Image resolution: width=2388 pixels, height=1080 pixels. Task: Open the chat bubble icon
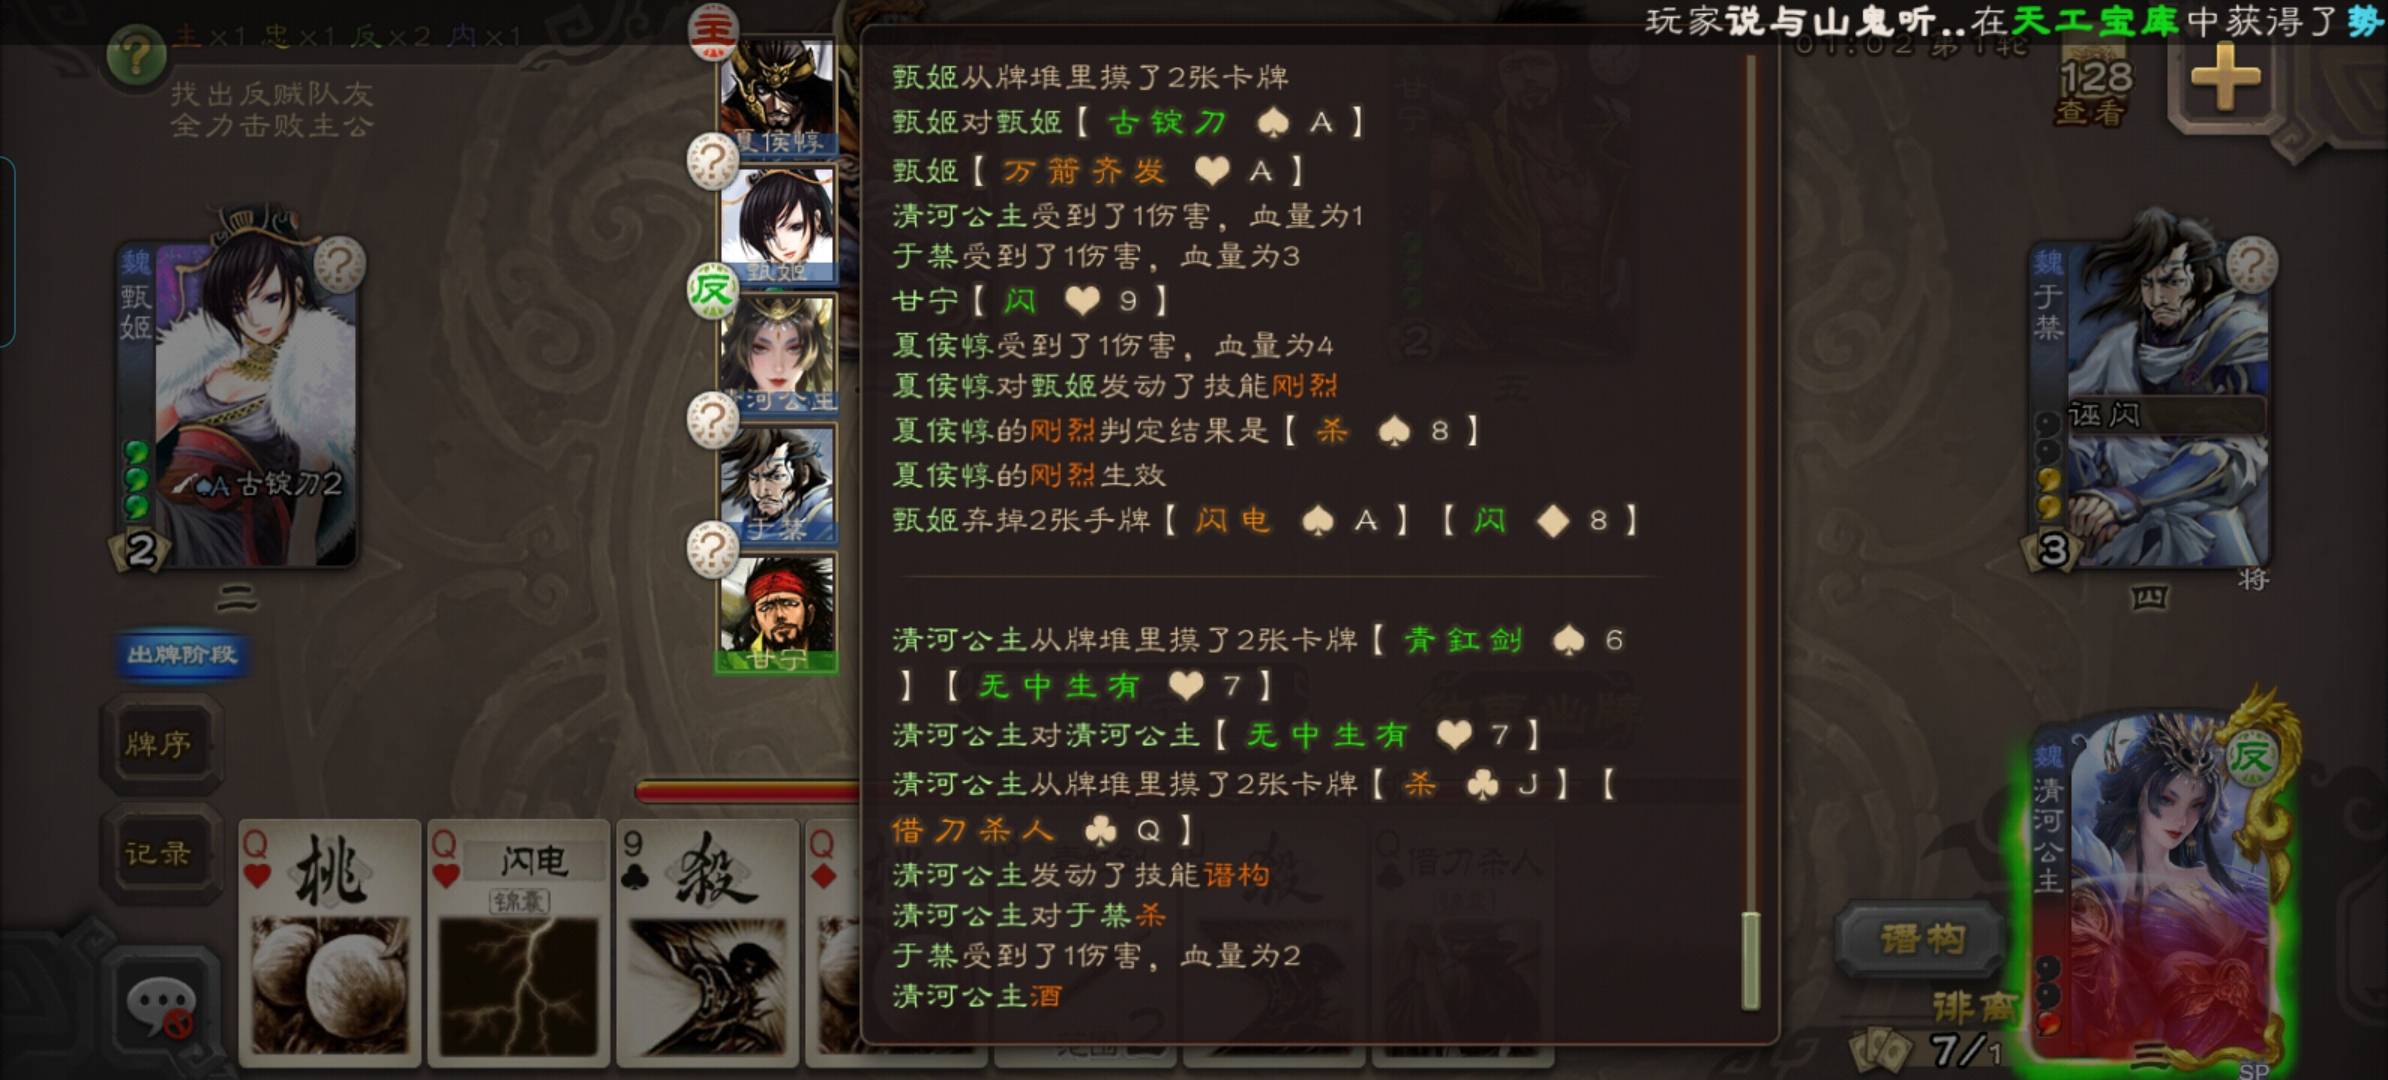click(x=160, y=1005)
